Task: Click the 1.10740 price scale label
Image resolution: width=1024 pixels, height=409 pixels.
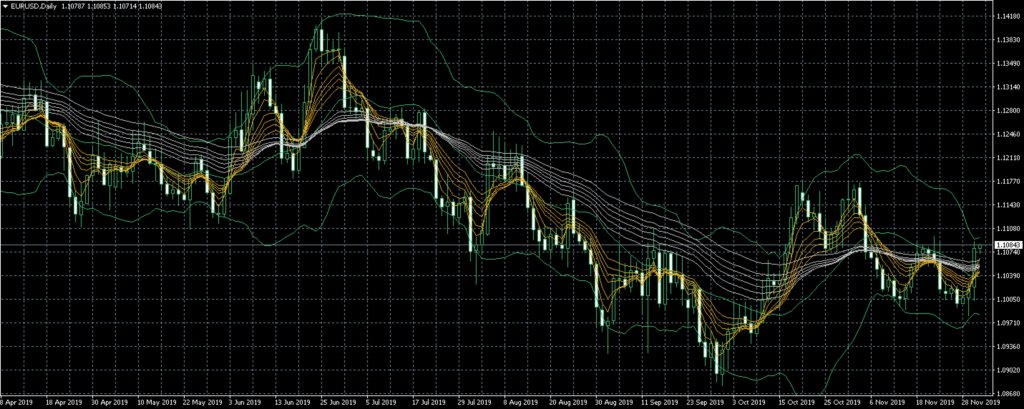Action: click(x=1009, y=252)
